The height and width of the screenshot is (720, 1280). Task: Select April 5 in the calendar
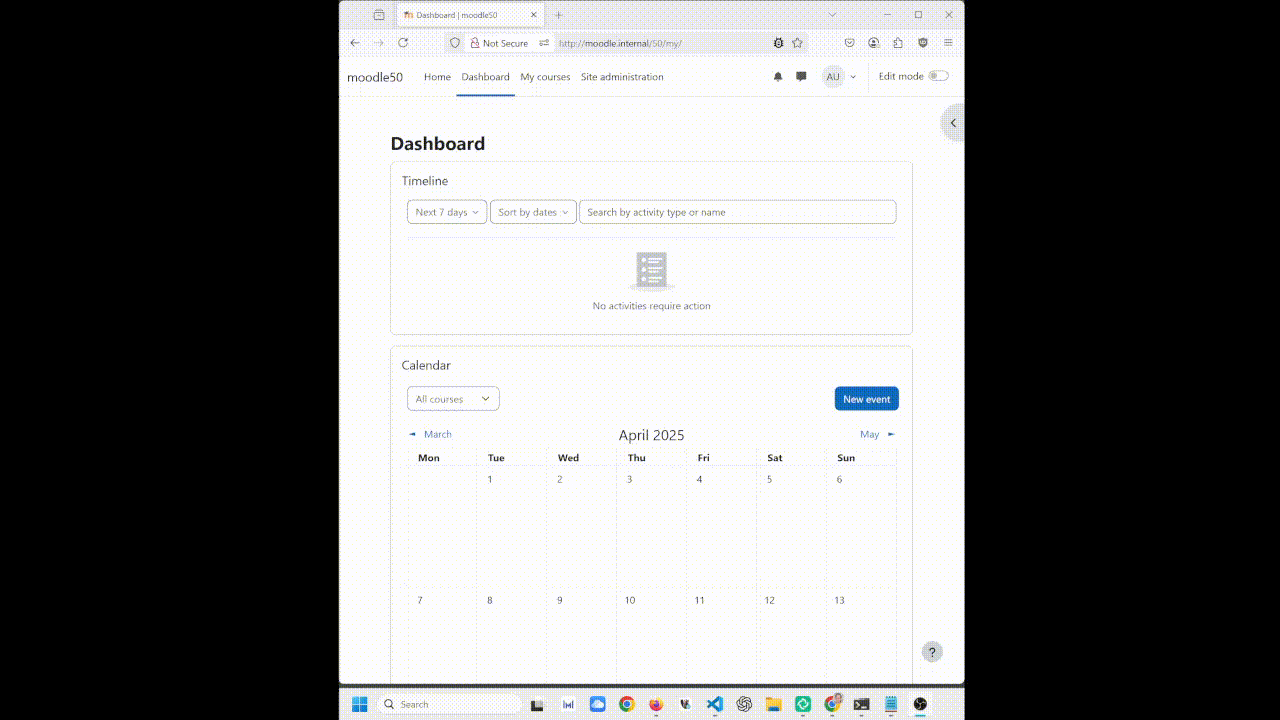tap(769, 479)
